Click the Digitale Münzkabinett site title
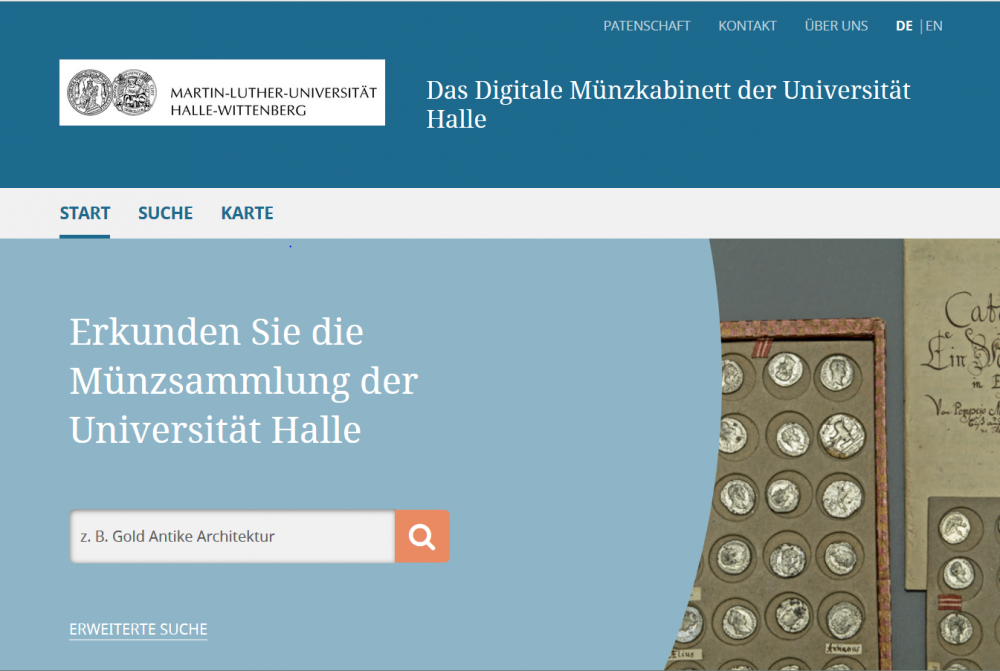Viewport: 1000px width, 671px height. click(x=668, y=104)
